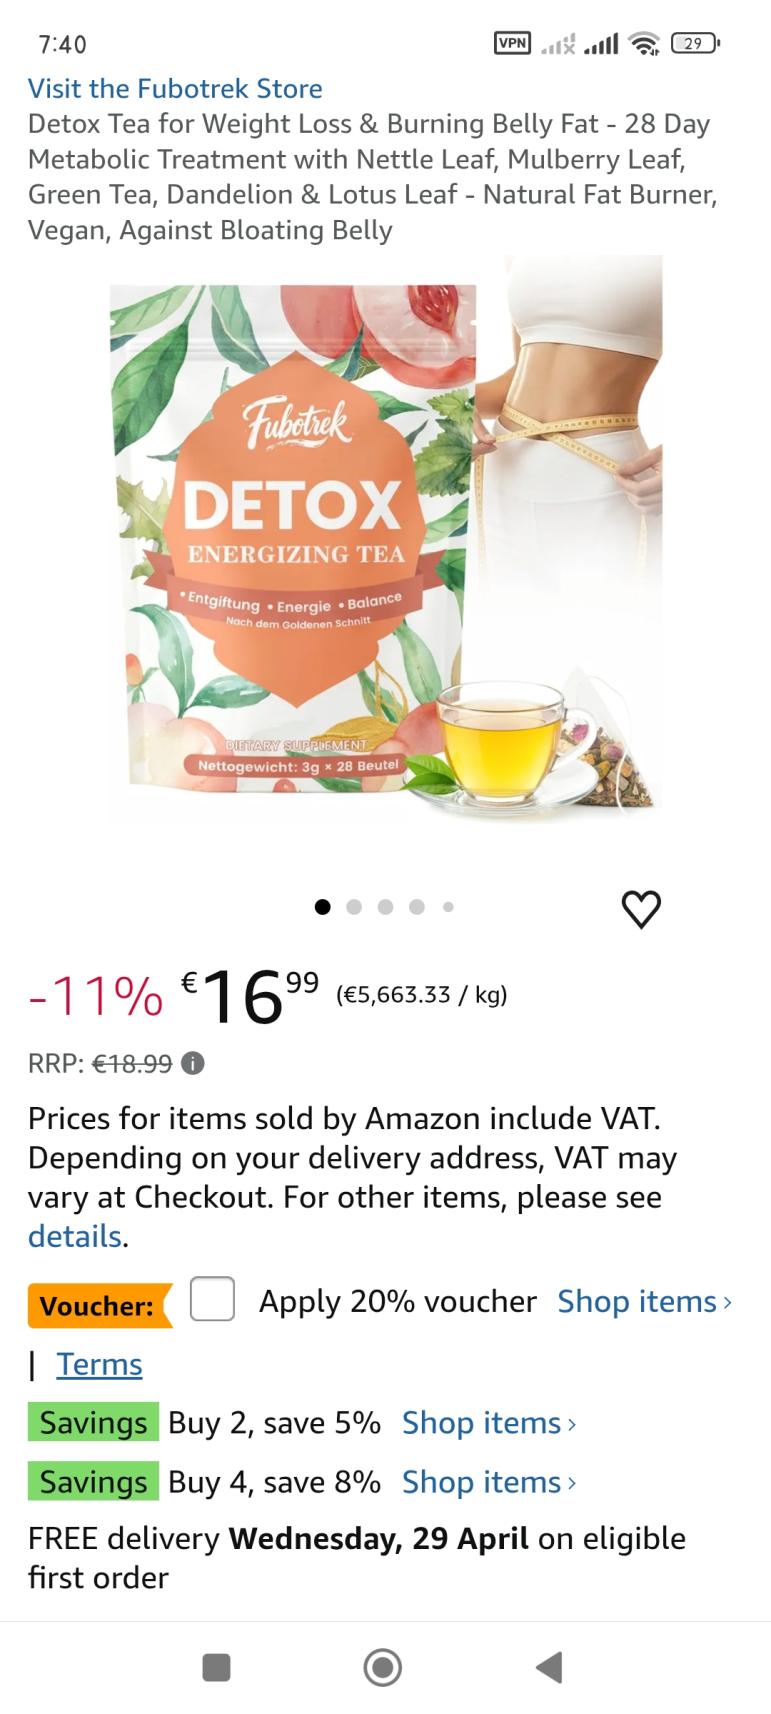Visit the Fubotrek Store link
771x1714 pixels.
pyautogui.click(x=175, y=88)
